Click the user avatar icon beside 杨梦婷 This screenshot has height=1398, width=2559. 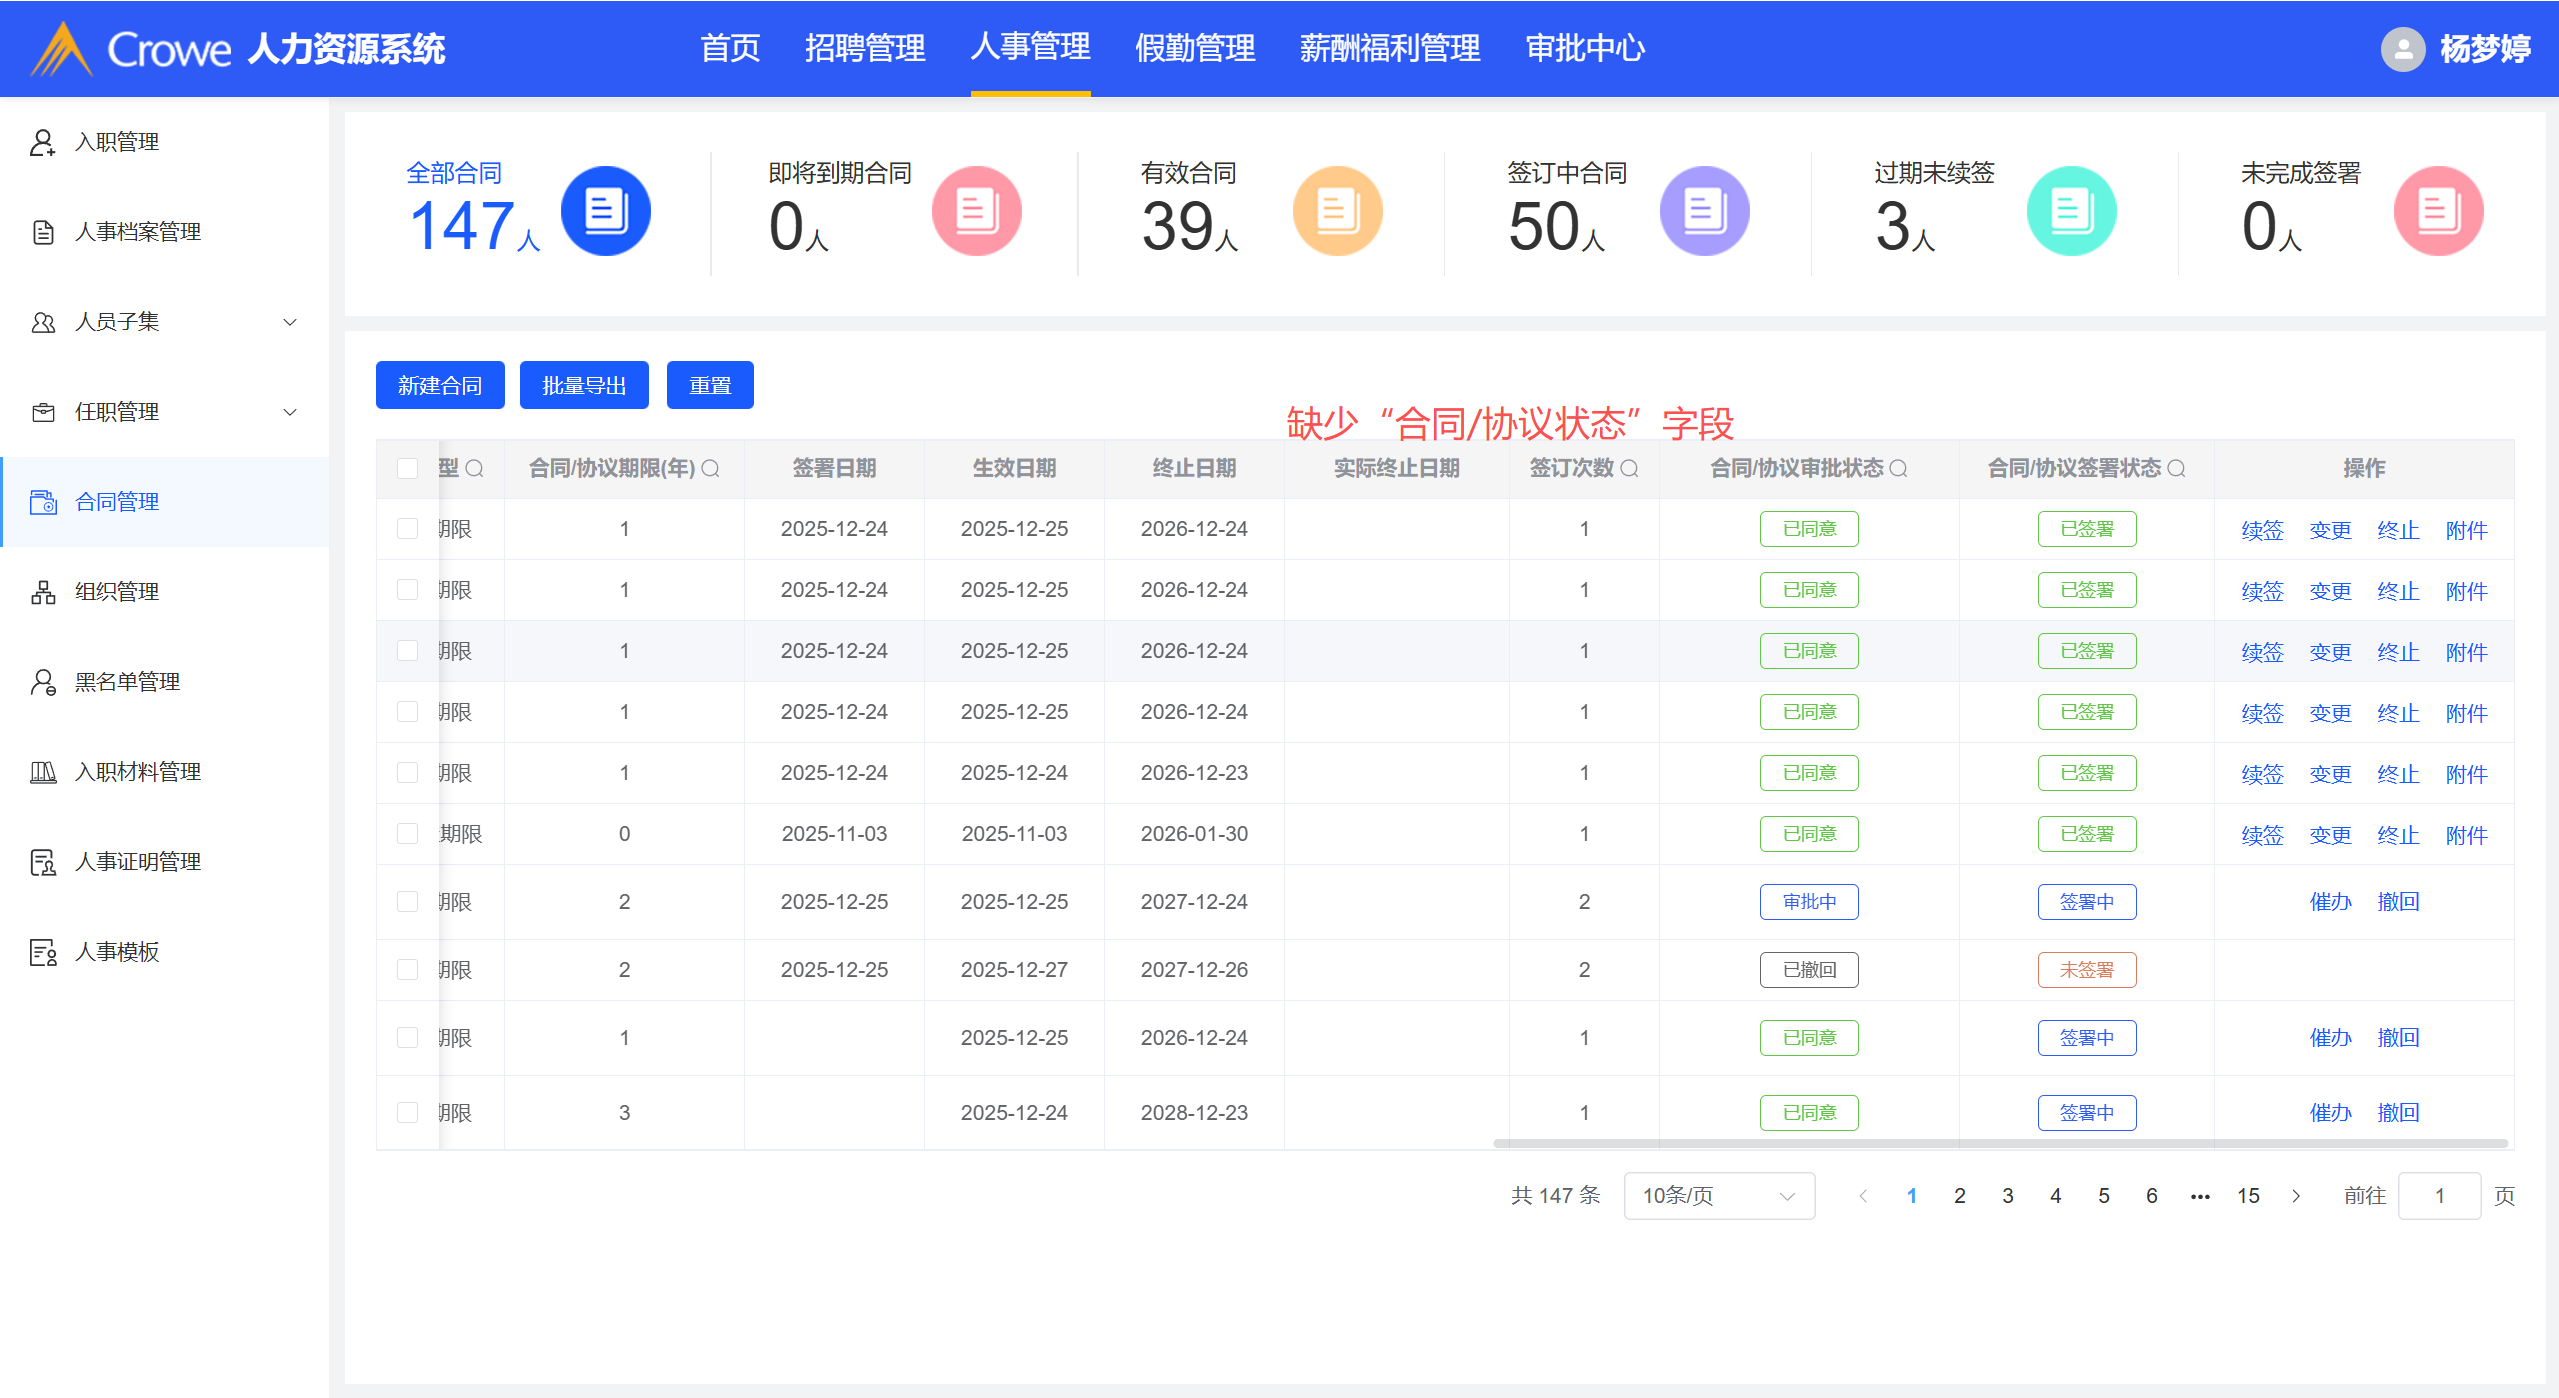point(2402,48)
